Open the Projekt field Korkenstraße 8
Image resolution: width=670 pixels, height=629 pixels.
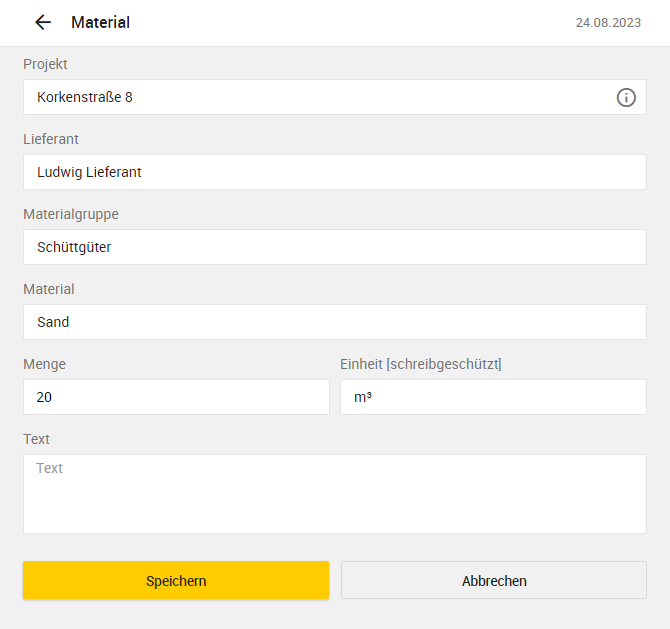point(335,97)
